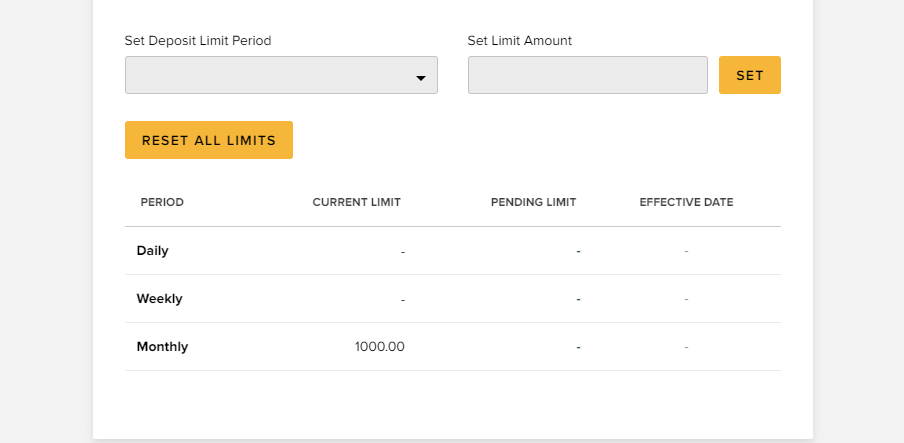Screen dimensions: 904x443
Task: Click the Weekly pending limit cell
Action: [578, 299]
